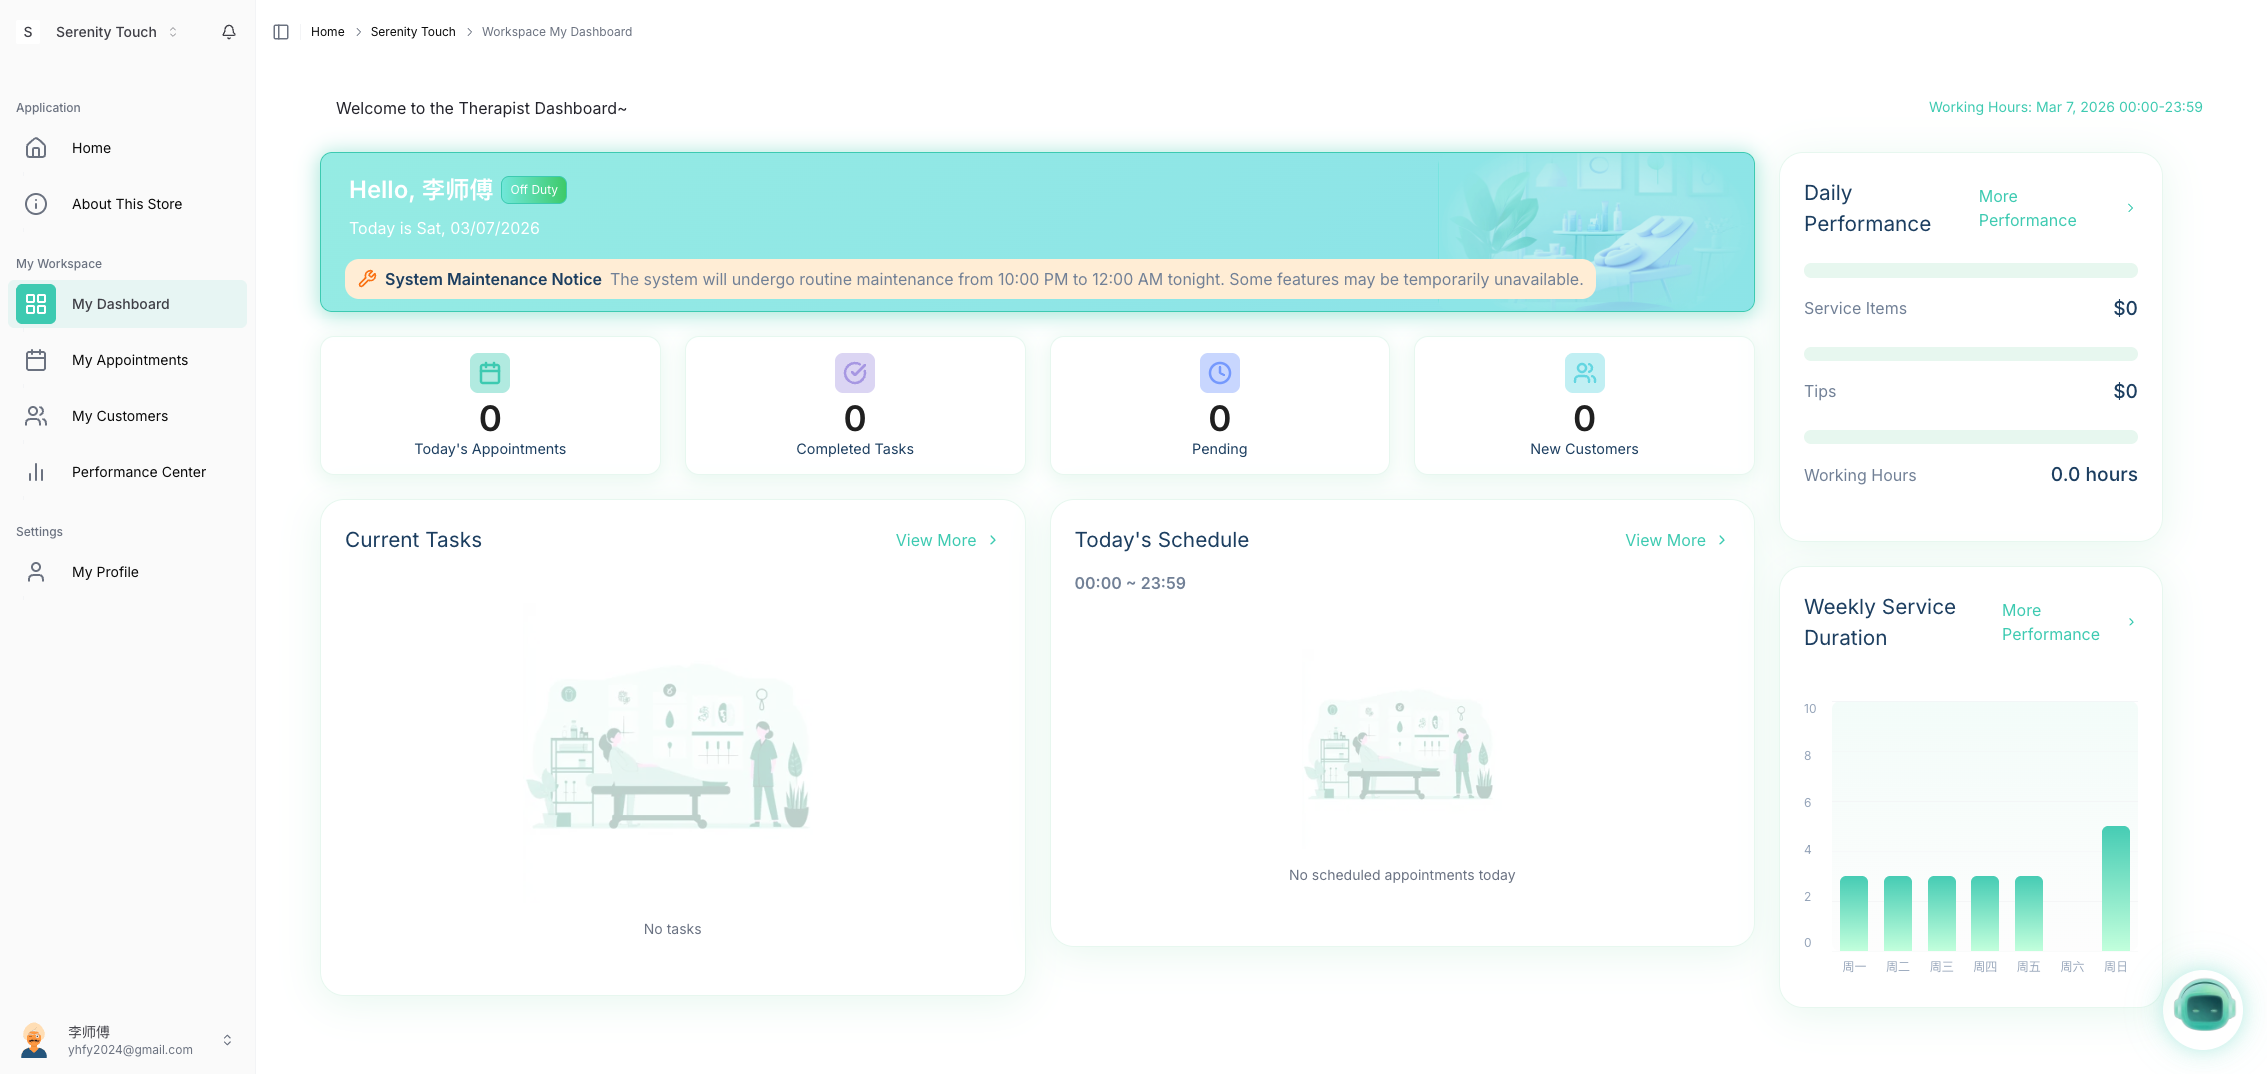Click the notification bell icon
Screen dimensions: 2267x1074
pyautogui.click(x=229, y=32)
